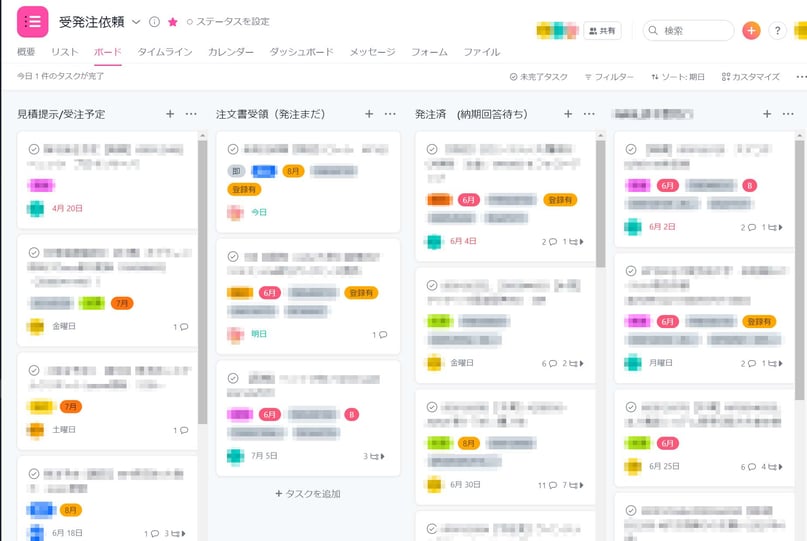Click the 即 tag on the 今日 card

[236, 171]
